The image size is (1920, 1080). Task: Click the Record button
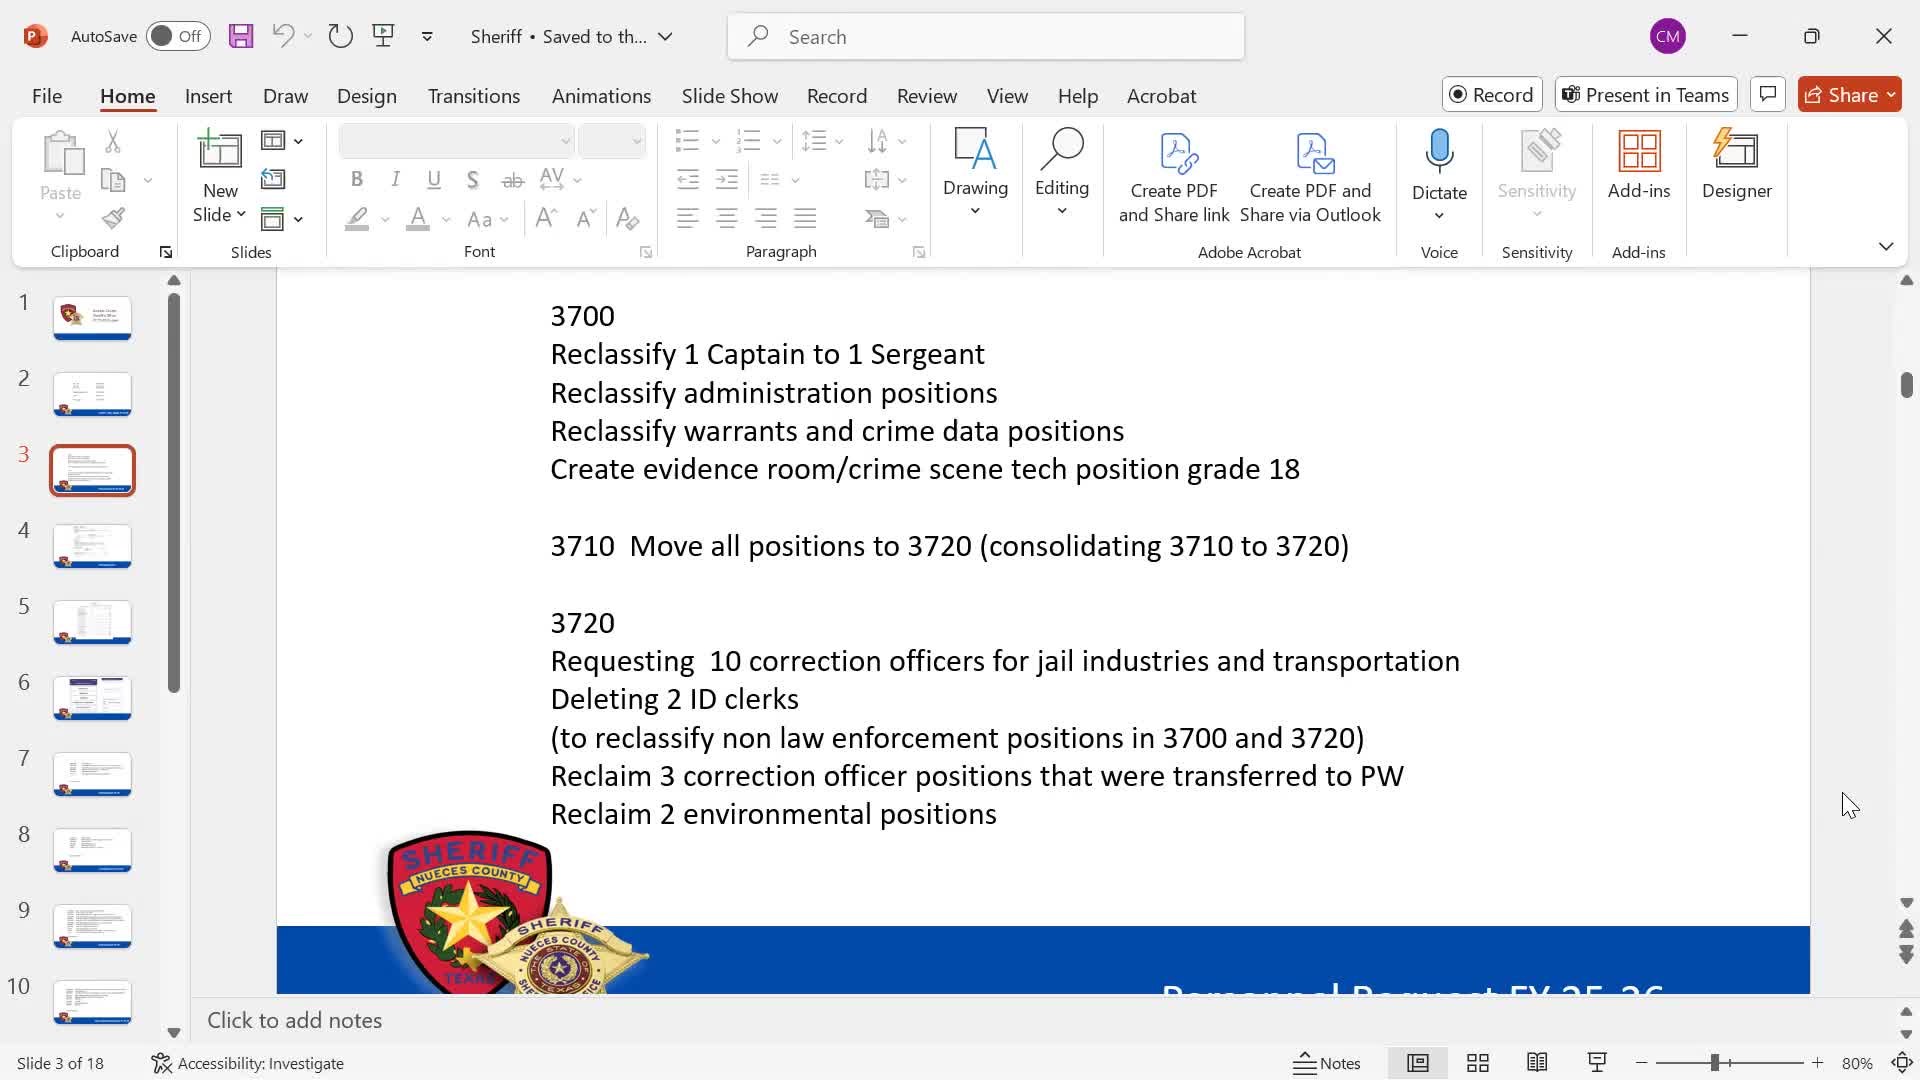point(1491,95)
